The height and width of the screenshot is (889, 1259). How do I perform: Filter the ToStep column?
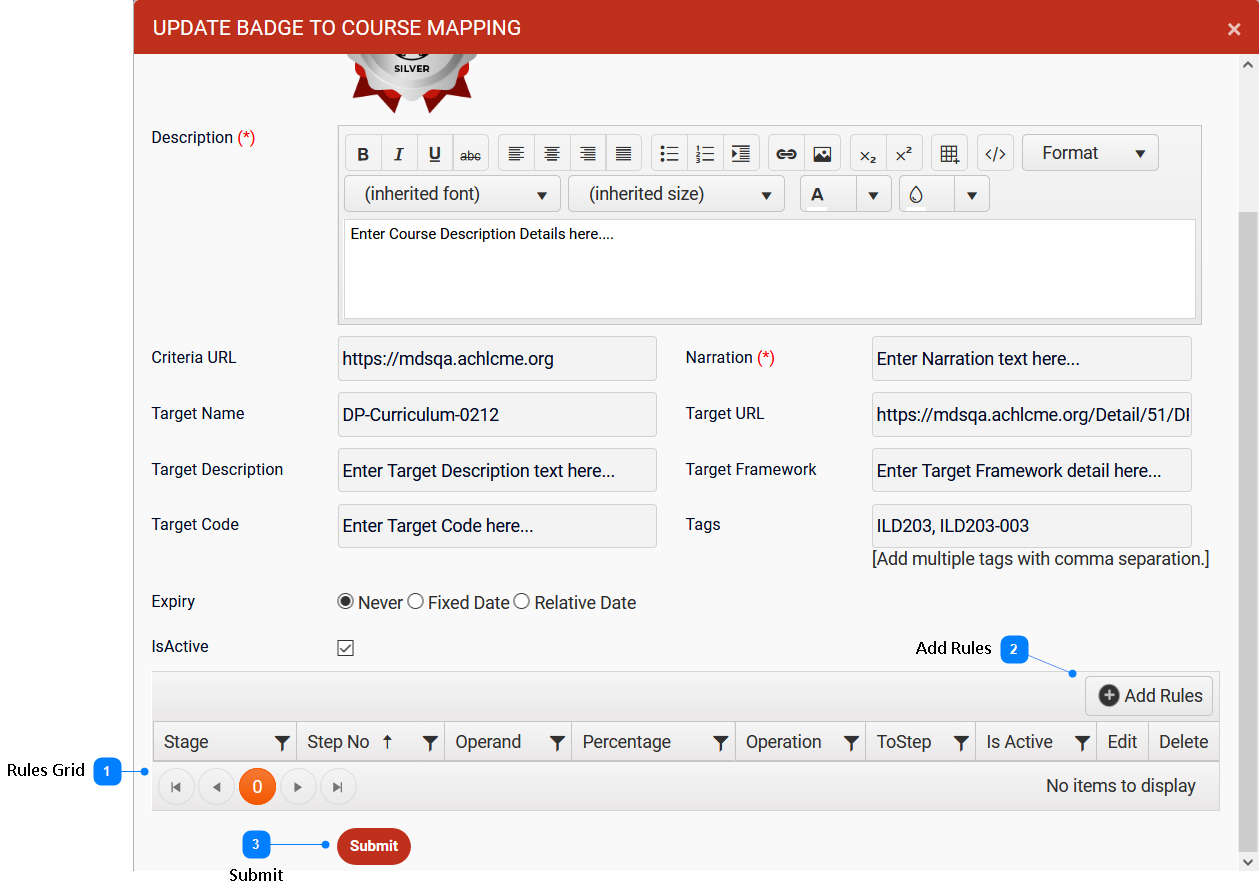(x=961, y=743)
